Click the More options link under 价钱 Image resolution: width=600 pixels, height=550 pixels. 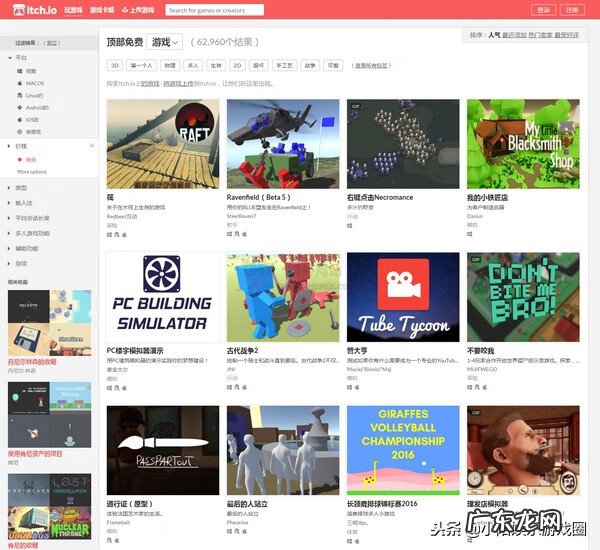(32, 172)
